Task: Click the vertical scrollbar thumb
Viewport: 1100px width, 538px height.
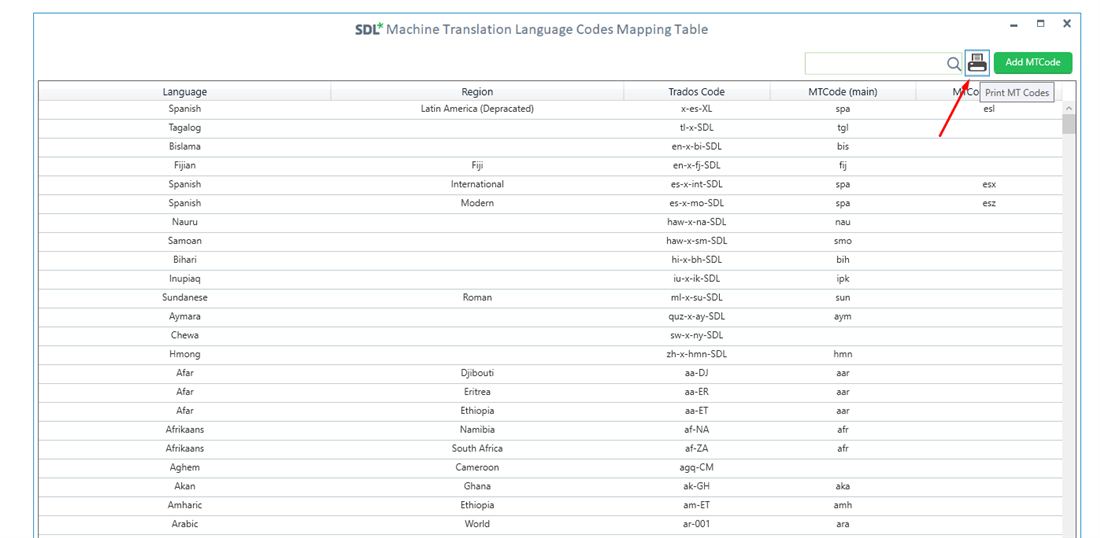Action: pyautogui.click(x=1069, y=125)
